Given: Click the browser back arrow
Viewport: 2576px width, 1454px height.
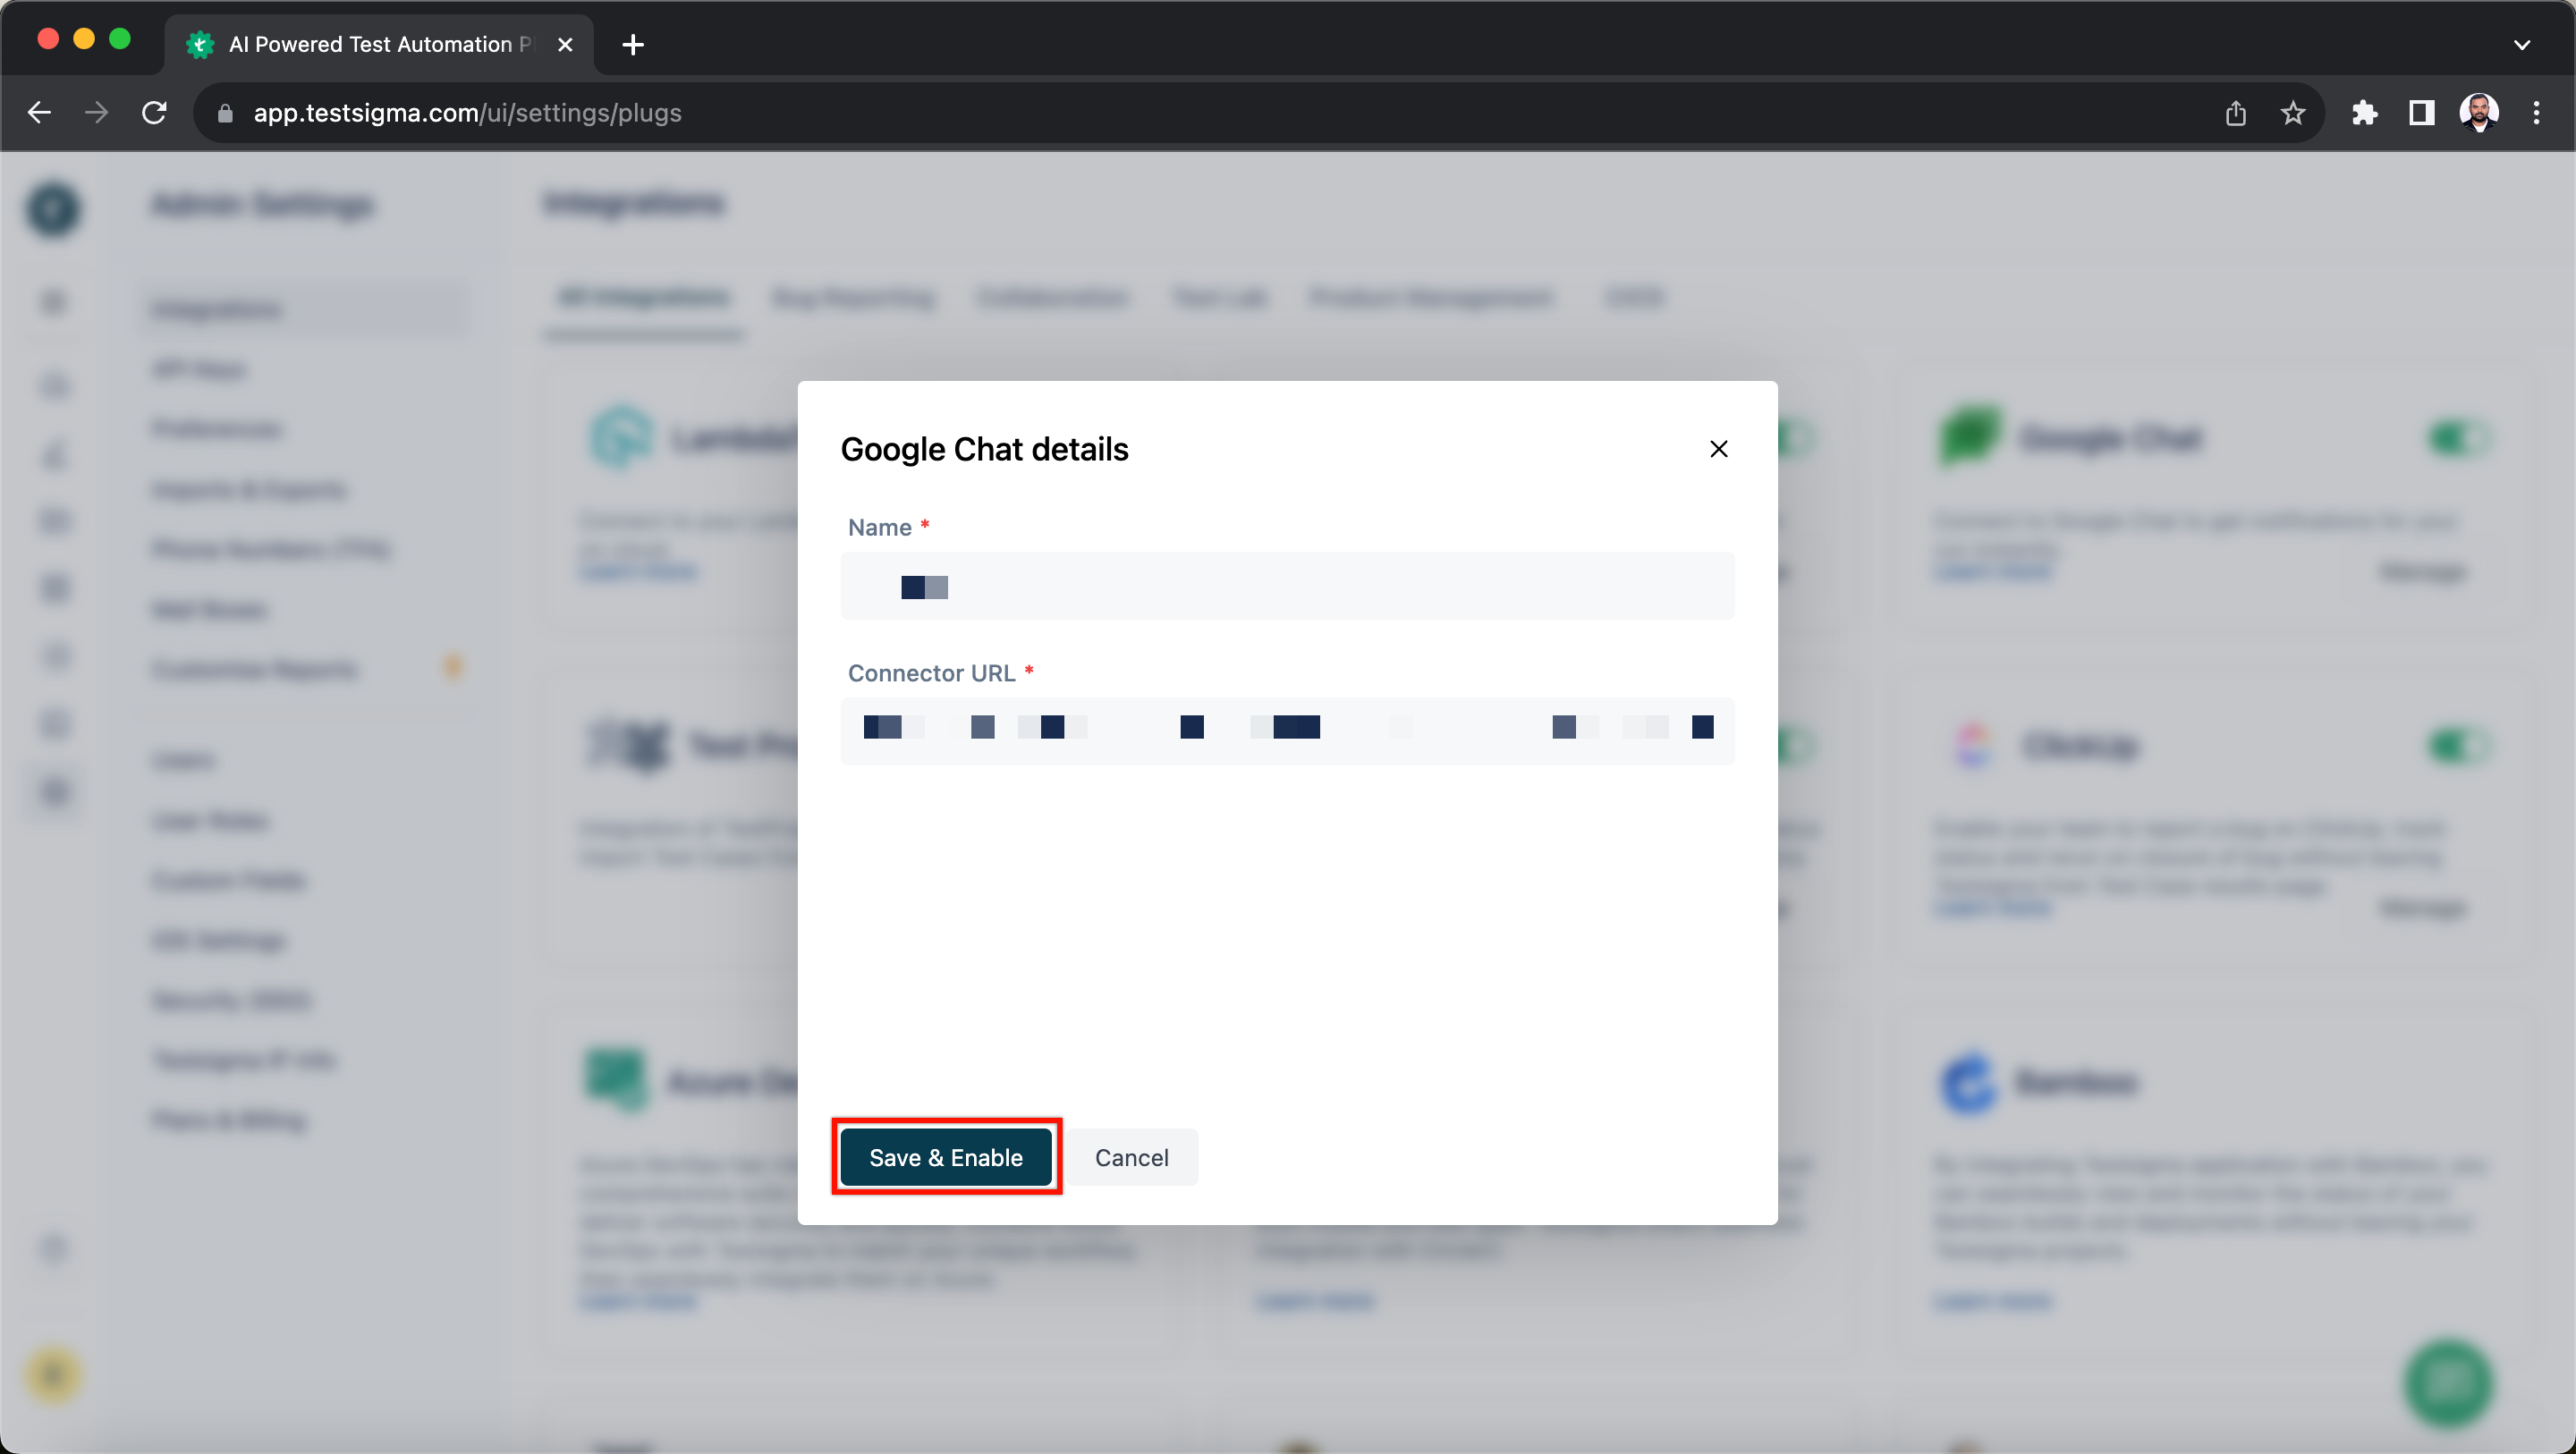Looking at the screenshot, I should pos(40,113).
